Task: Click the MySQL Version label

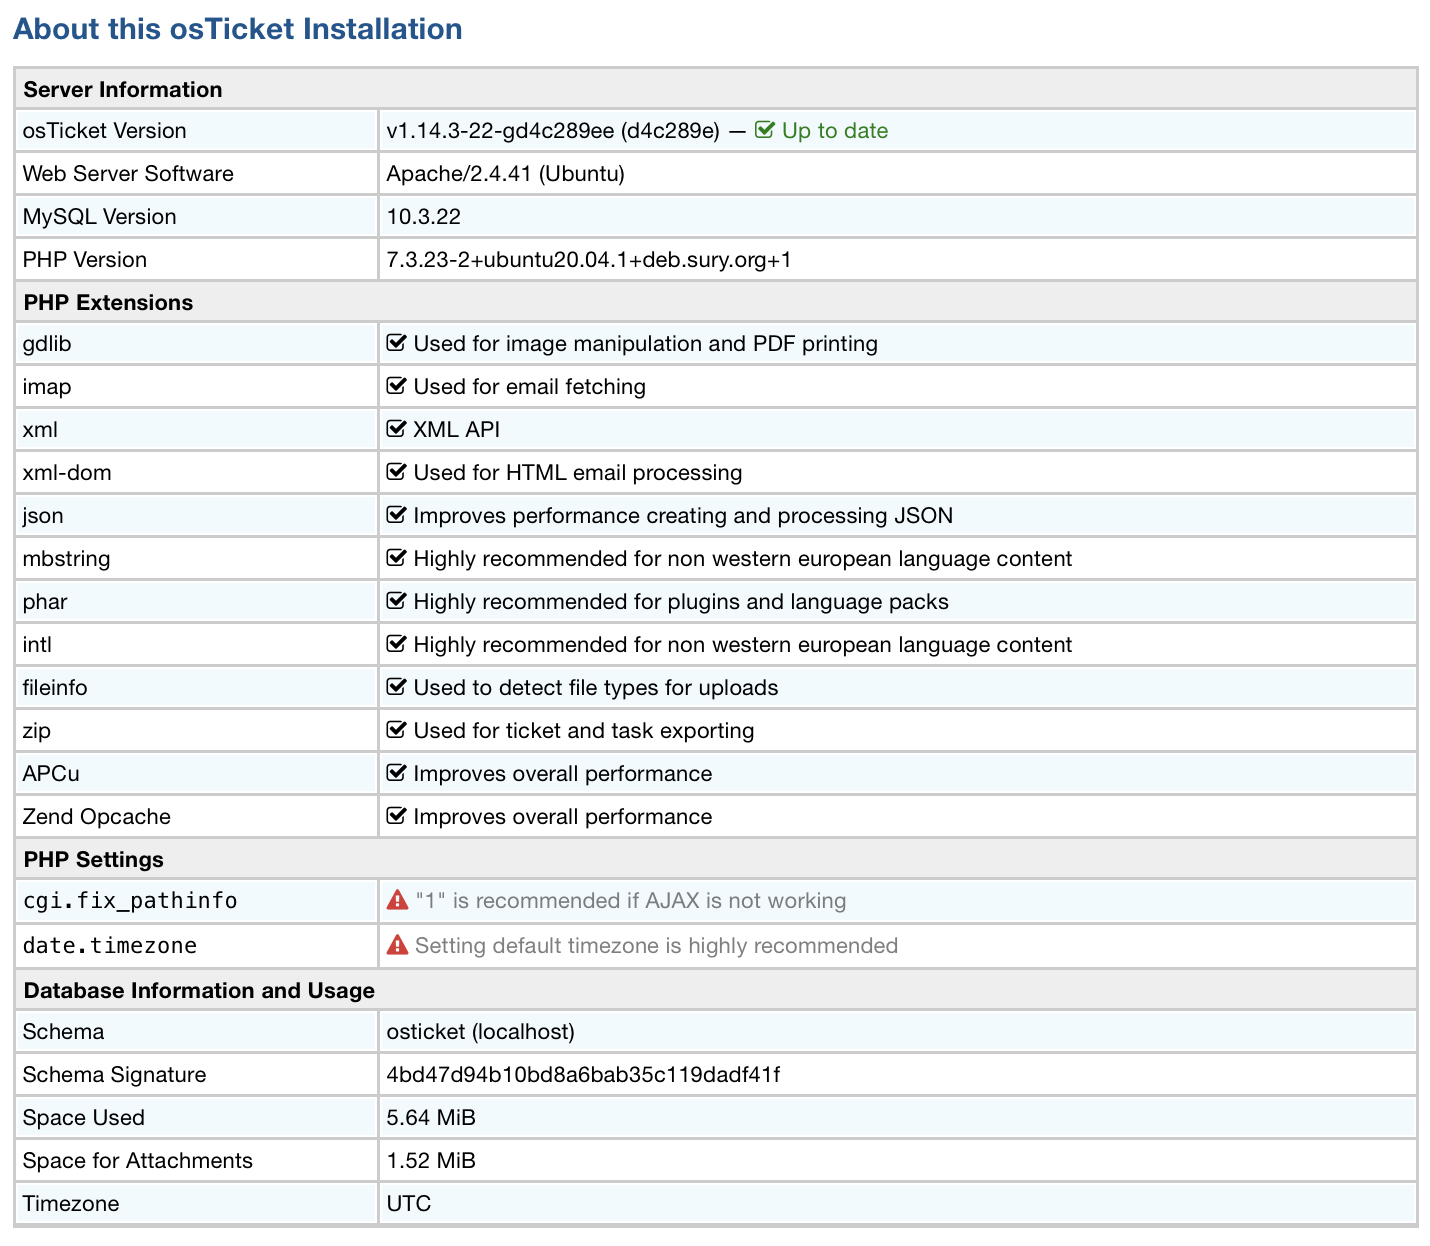Action: [100, 217]
